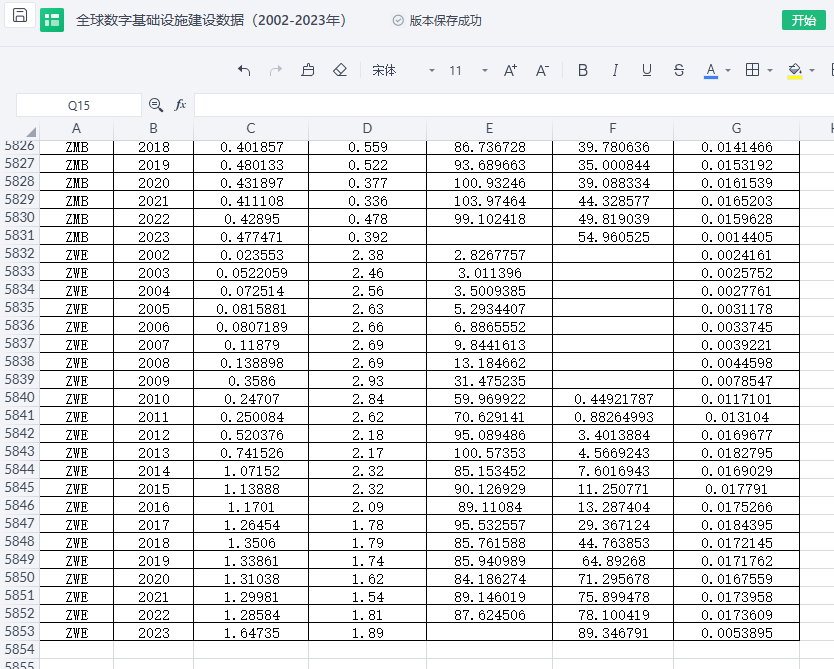Screen dimensions: 834x669
Task: Toggle italic formatting
Action: click(x=615, y=70)
